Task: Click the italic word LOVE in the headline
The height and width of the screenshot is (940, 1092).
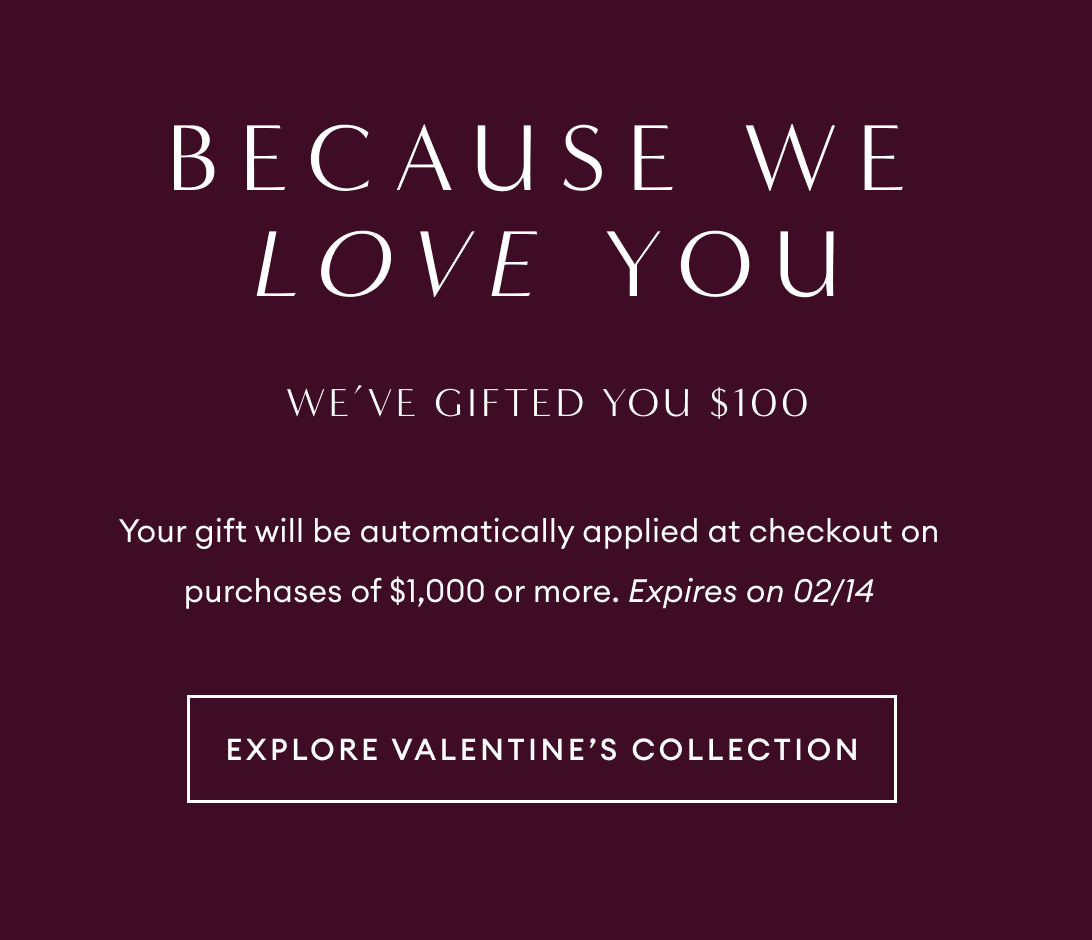Action: click(x=398, y=264)
